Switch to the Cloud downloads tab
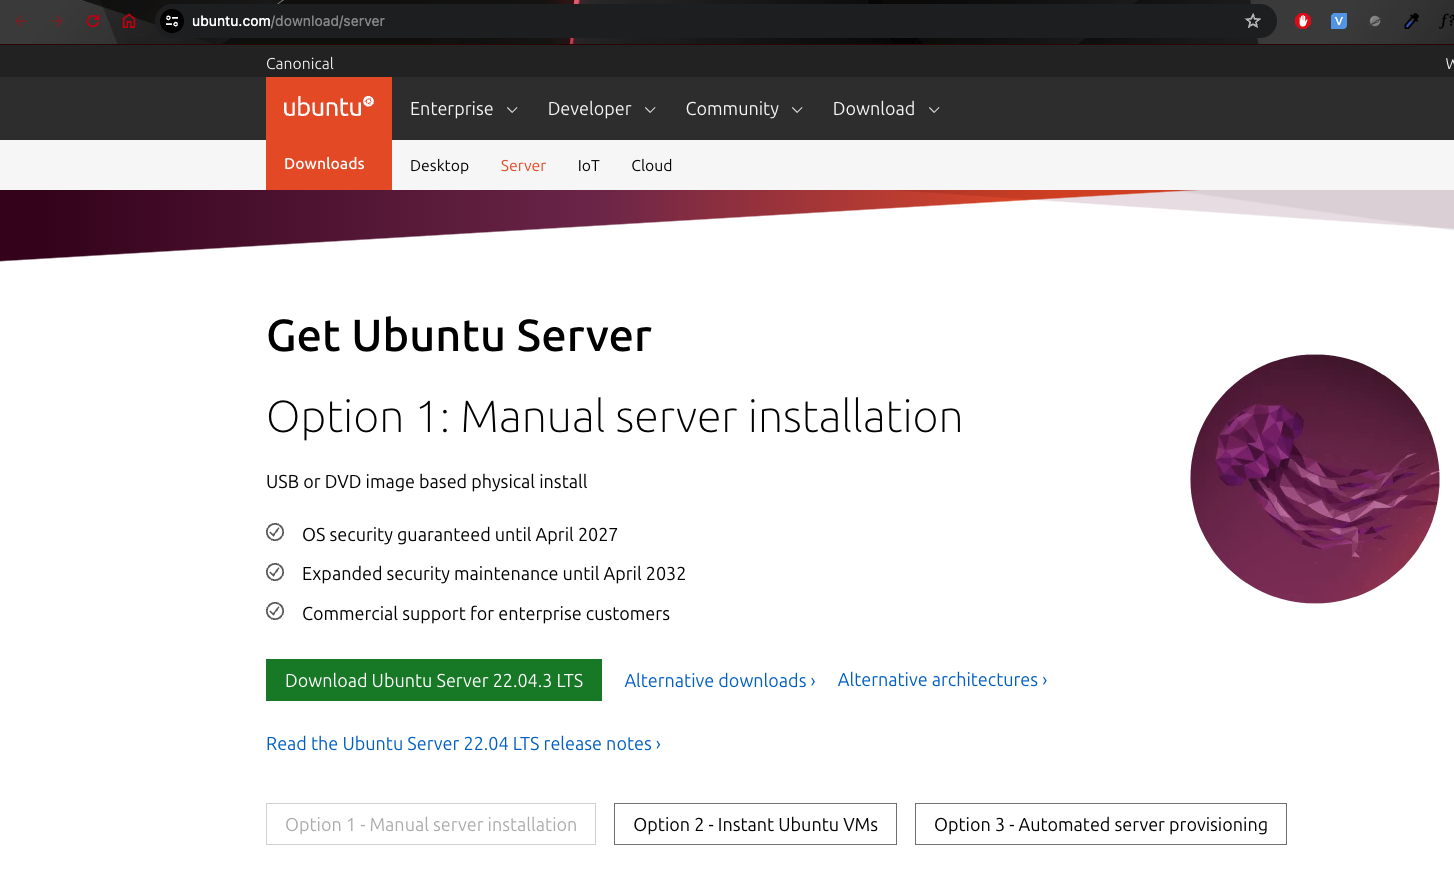This screenshot has height=893, width=1454. (651, 166)
